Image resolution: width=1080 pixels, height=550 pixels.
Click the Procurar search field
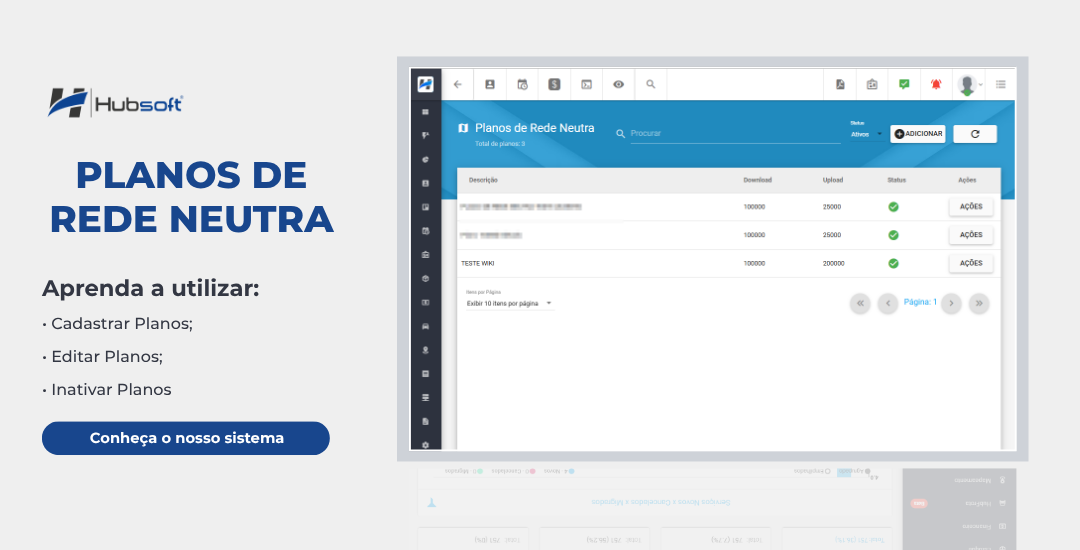tap(734, 134)
